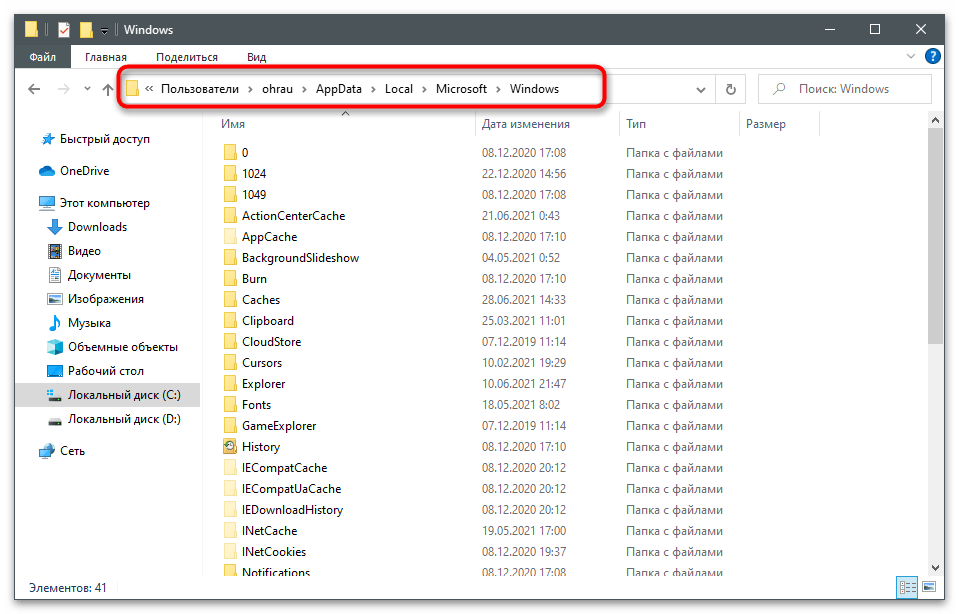Select Этот компьютер in navigation pane
The height and width of the screenshot is (614, 959).
[105, 202]
